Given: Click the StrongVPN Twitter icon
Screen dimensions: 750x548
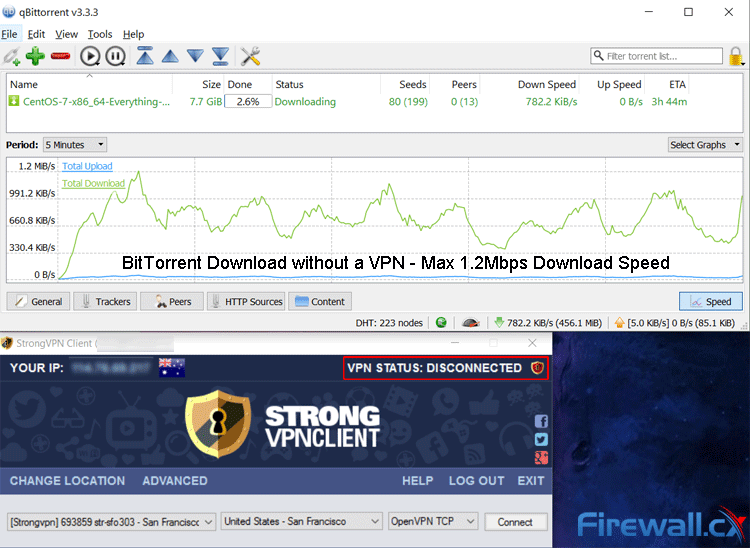Looking at the screenshot, I should pos(541,439).
